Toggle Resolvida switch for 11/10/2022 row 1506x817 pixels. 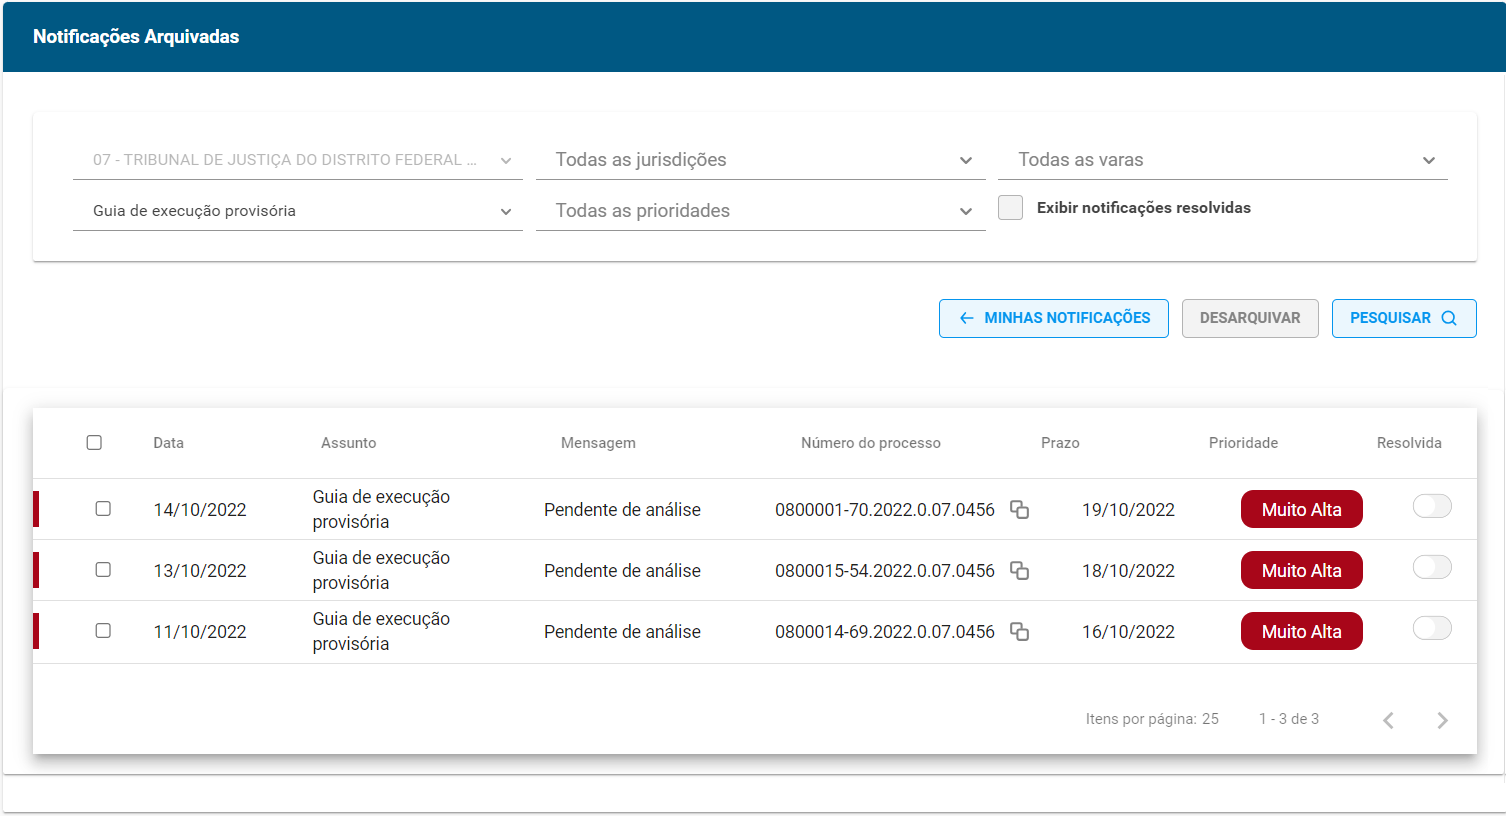1431,628
